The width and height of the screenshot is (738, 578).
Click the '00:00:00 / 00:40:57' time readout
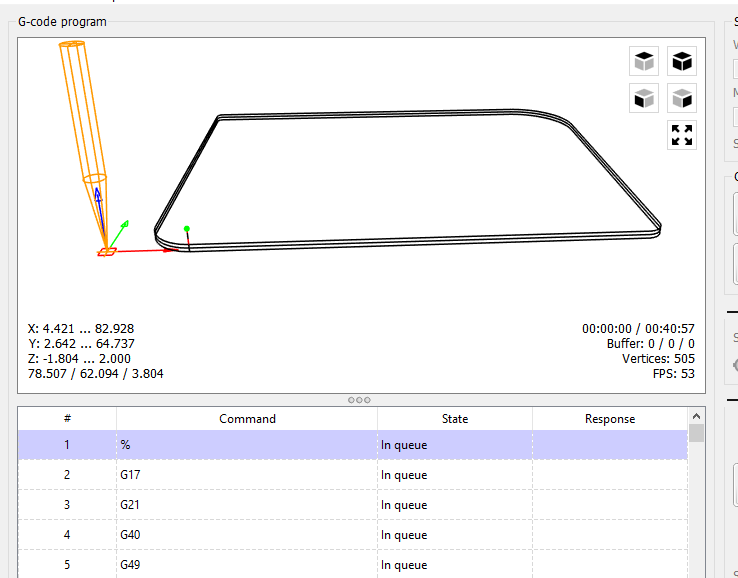point(638,329)
